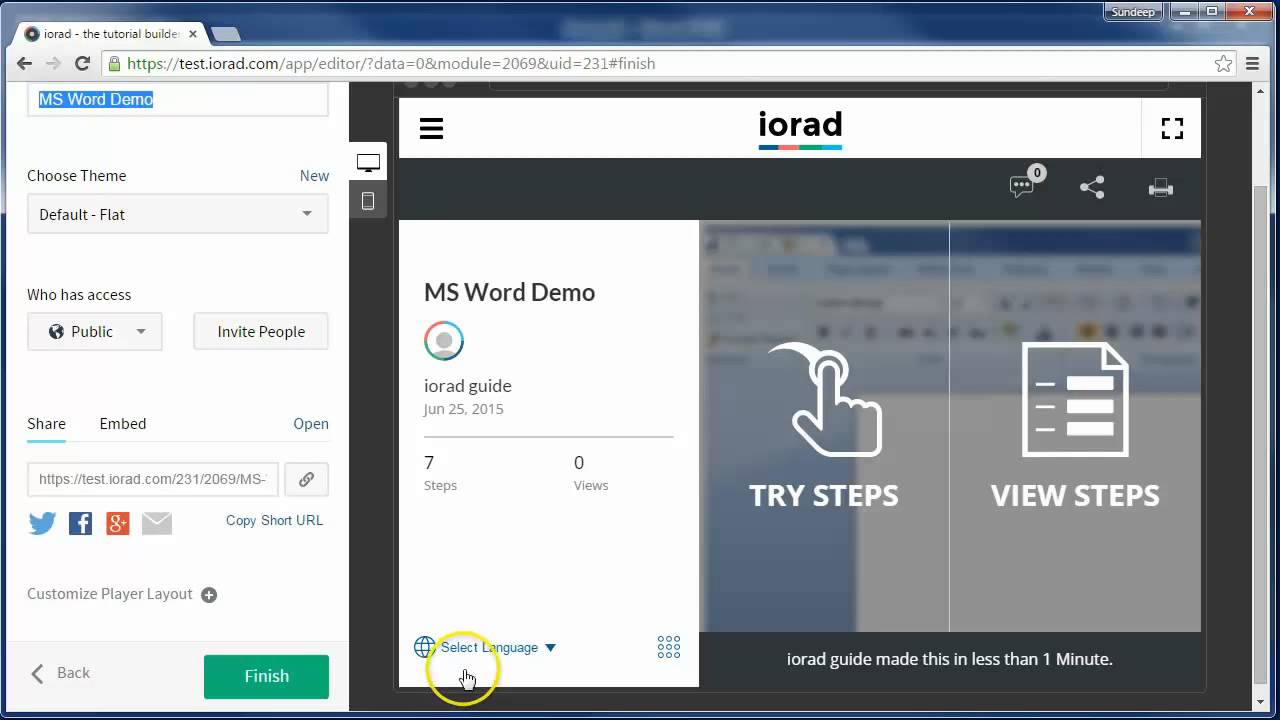Click the View Steps document icon
The width and height of the screenshot is (1280, 720).
[1075, 400]
